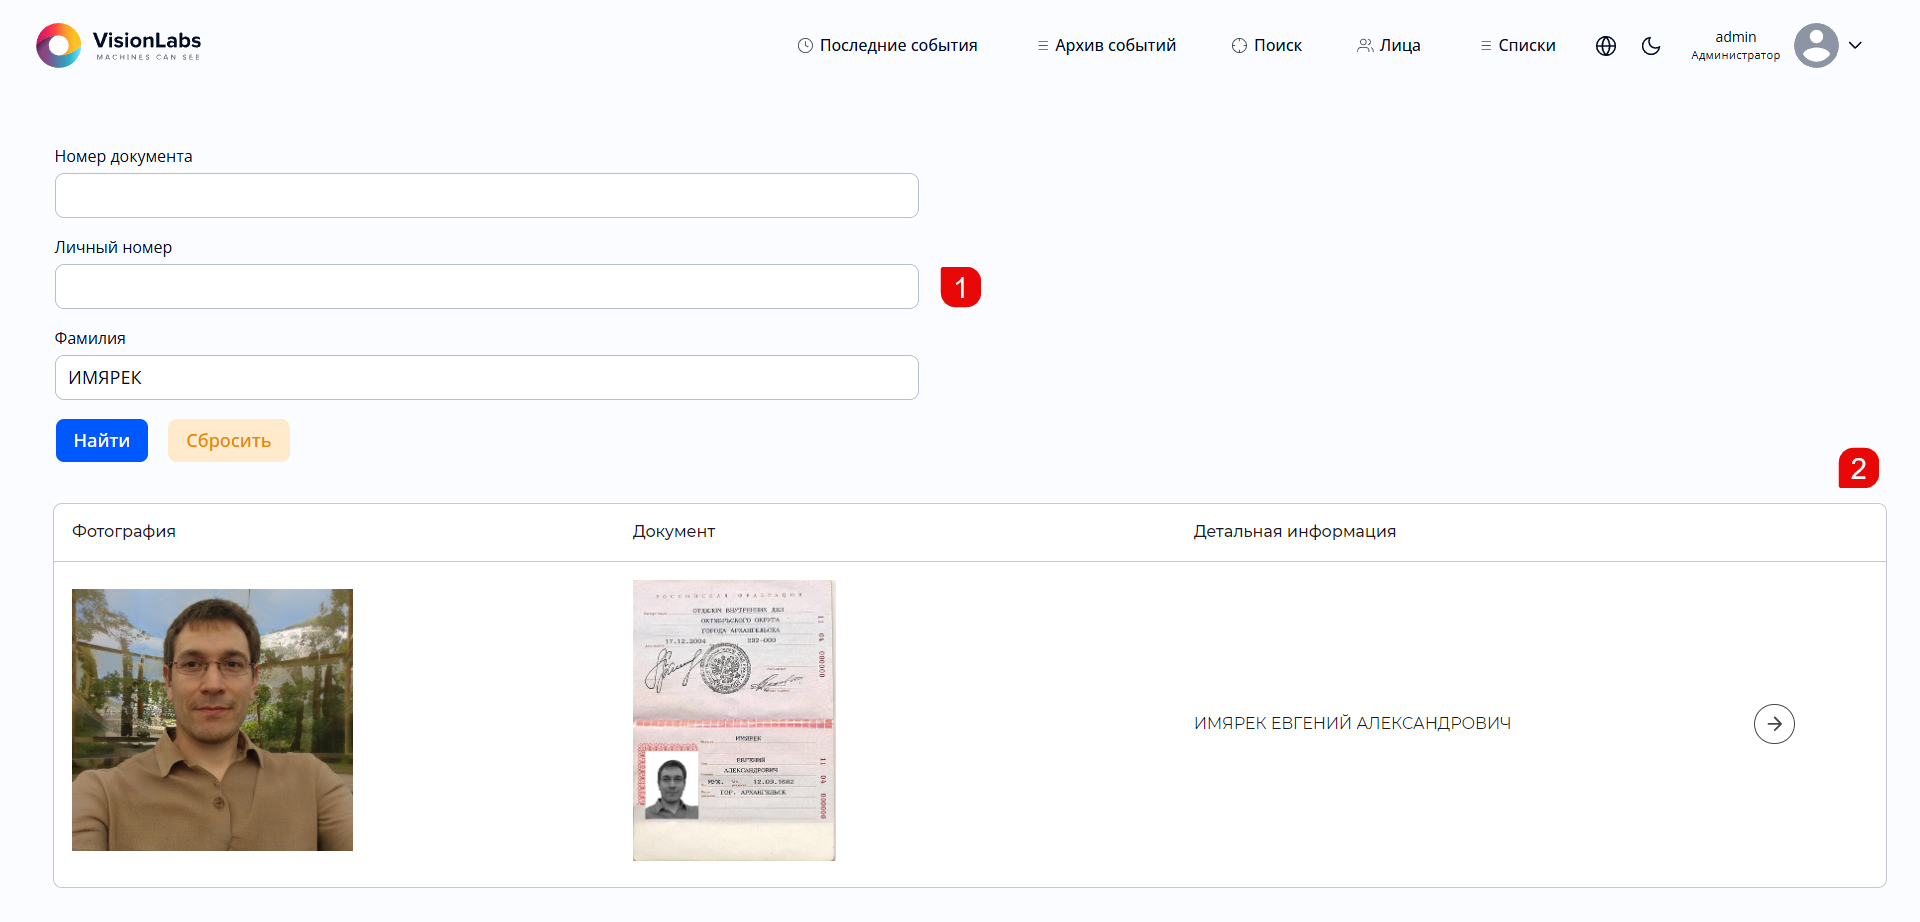Click into the Личный номер field
This screenshot has height=922, width=1920.
pos(486,287)
